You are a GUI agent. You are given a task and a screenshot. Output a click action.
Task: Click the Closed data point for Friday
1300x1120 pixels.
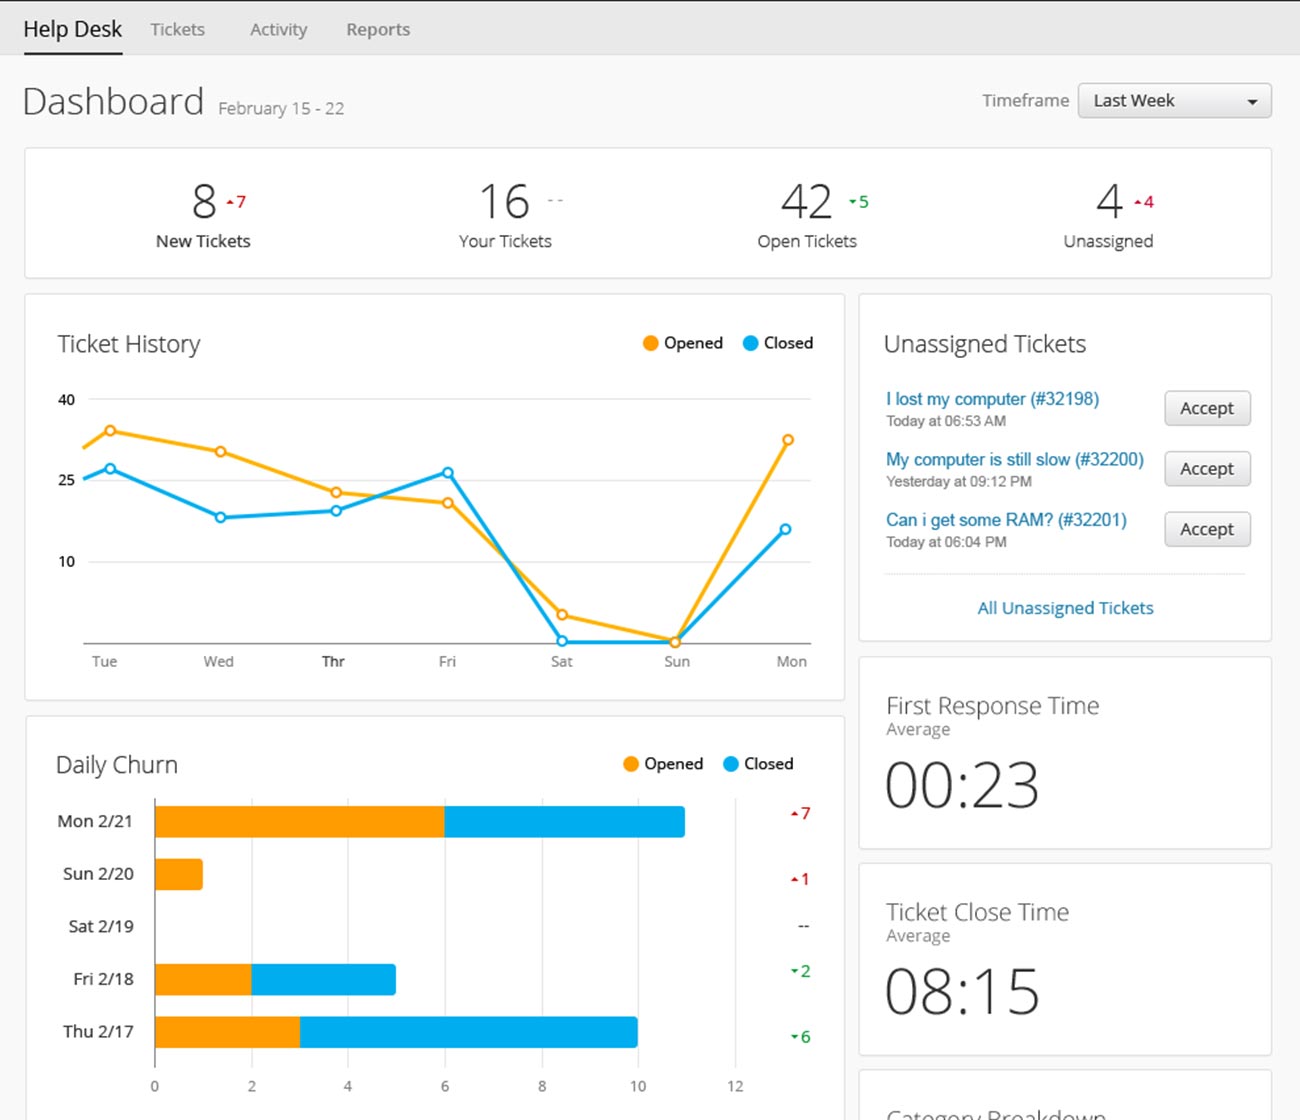pyautogui.click(x=447, y=473)
